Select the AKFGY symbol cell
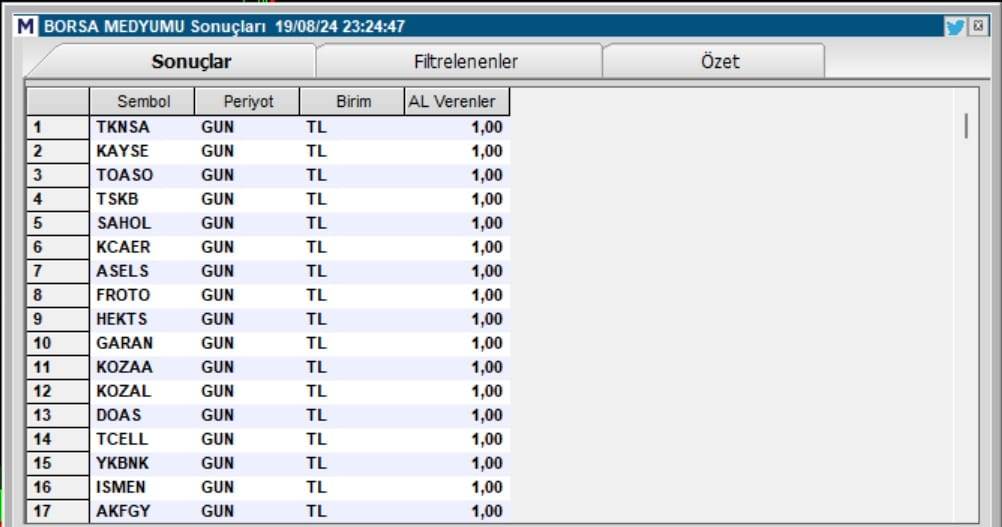Viewport: 1002px width, 527px height. click(x=143, y=511)
